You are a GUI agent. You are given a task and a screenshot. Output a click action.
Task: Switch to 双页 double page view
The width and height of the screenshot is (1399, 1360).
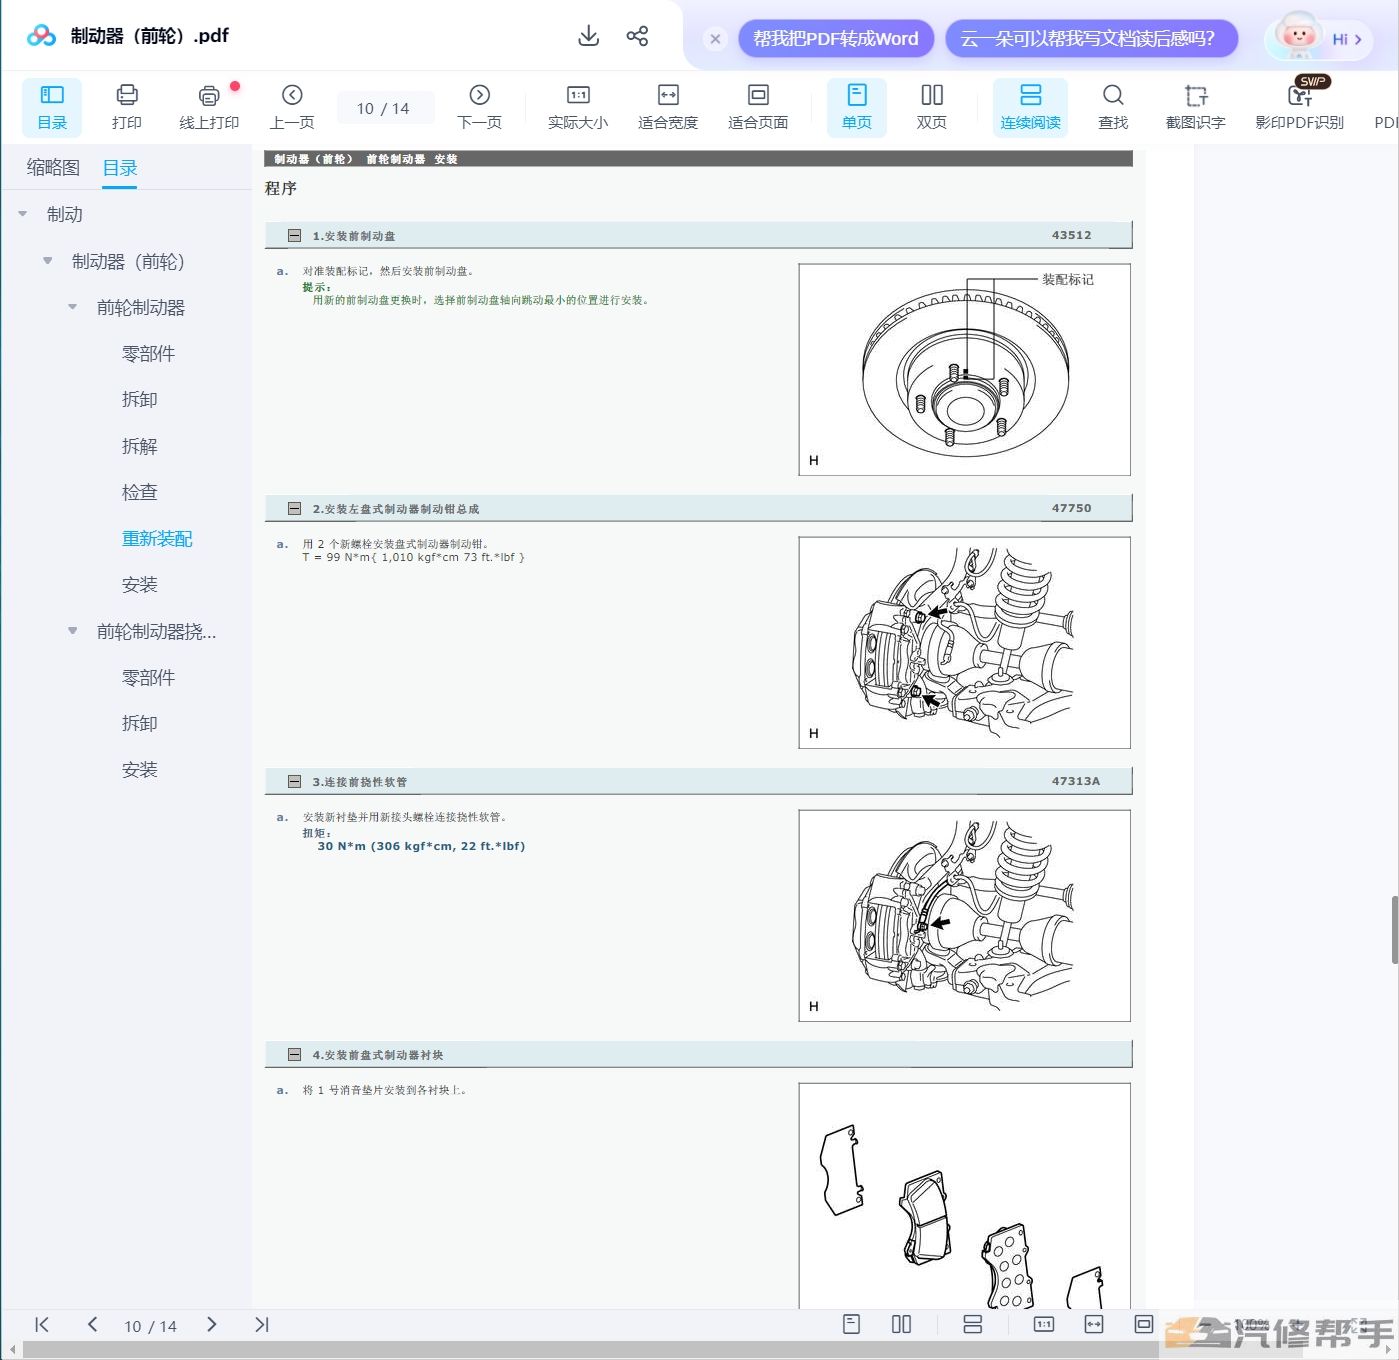coord(932,107)
